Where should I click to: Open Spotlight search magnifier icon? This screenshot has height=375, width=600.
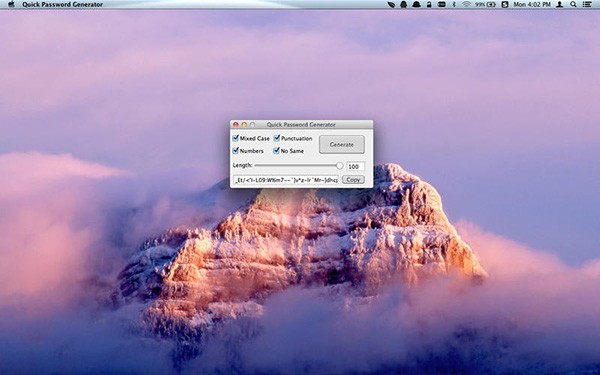pos(573,5)
